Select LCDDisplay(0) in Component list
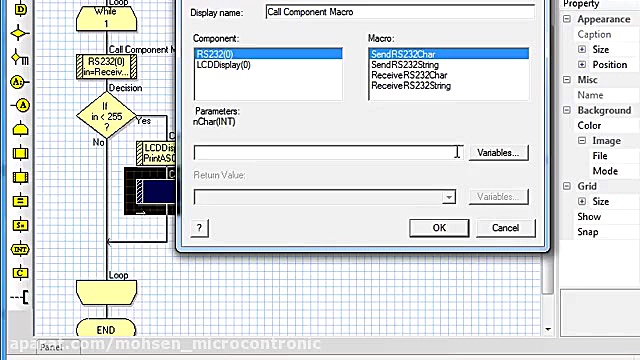Image resolution: width=640 pixels, height=360 pixels. [x=268, y=64]
